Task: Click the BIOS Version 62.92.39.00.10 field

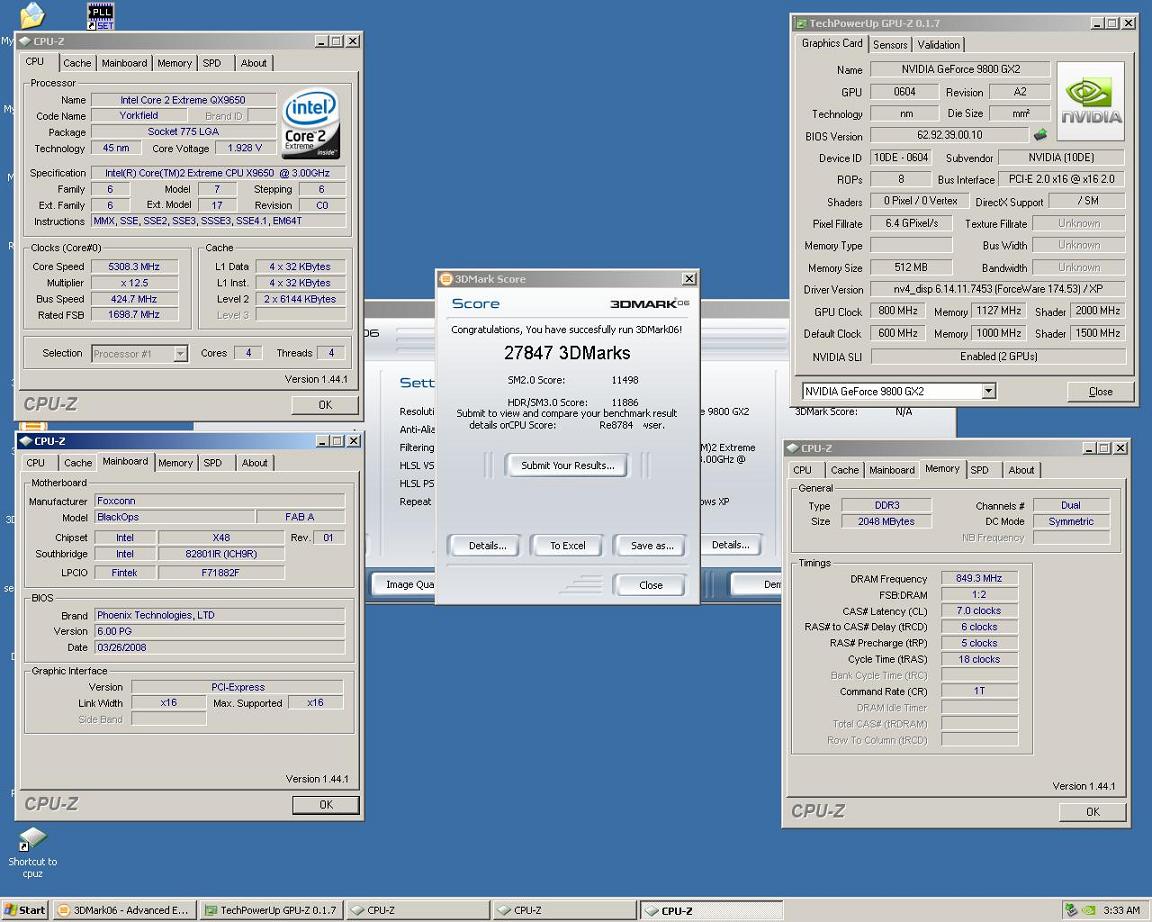Action: pos(949,135)
